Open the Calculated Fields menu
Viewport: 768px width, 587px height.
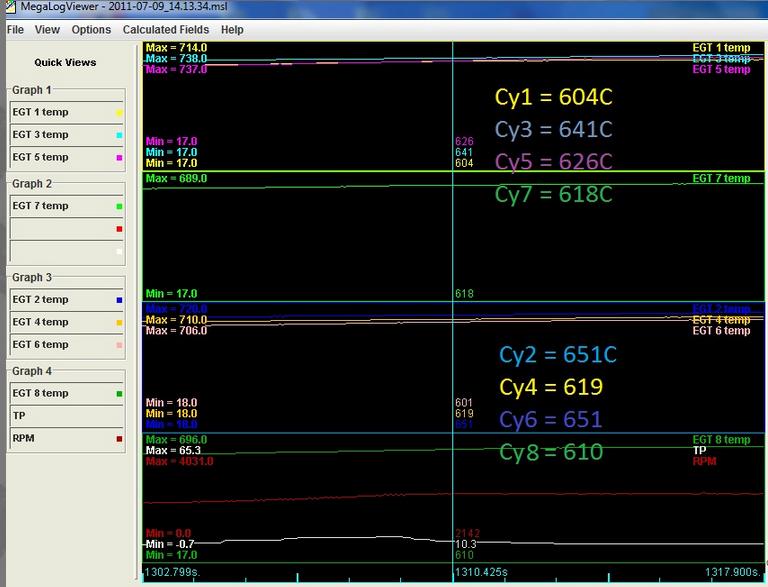point(166,29)
